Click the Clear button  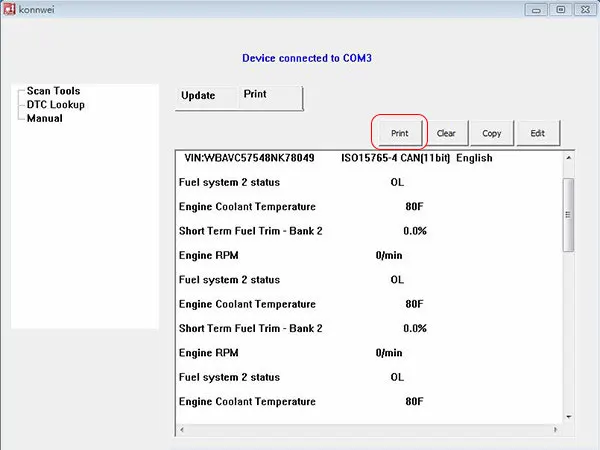(446, 133)
